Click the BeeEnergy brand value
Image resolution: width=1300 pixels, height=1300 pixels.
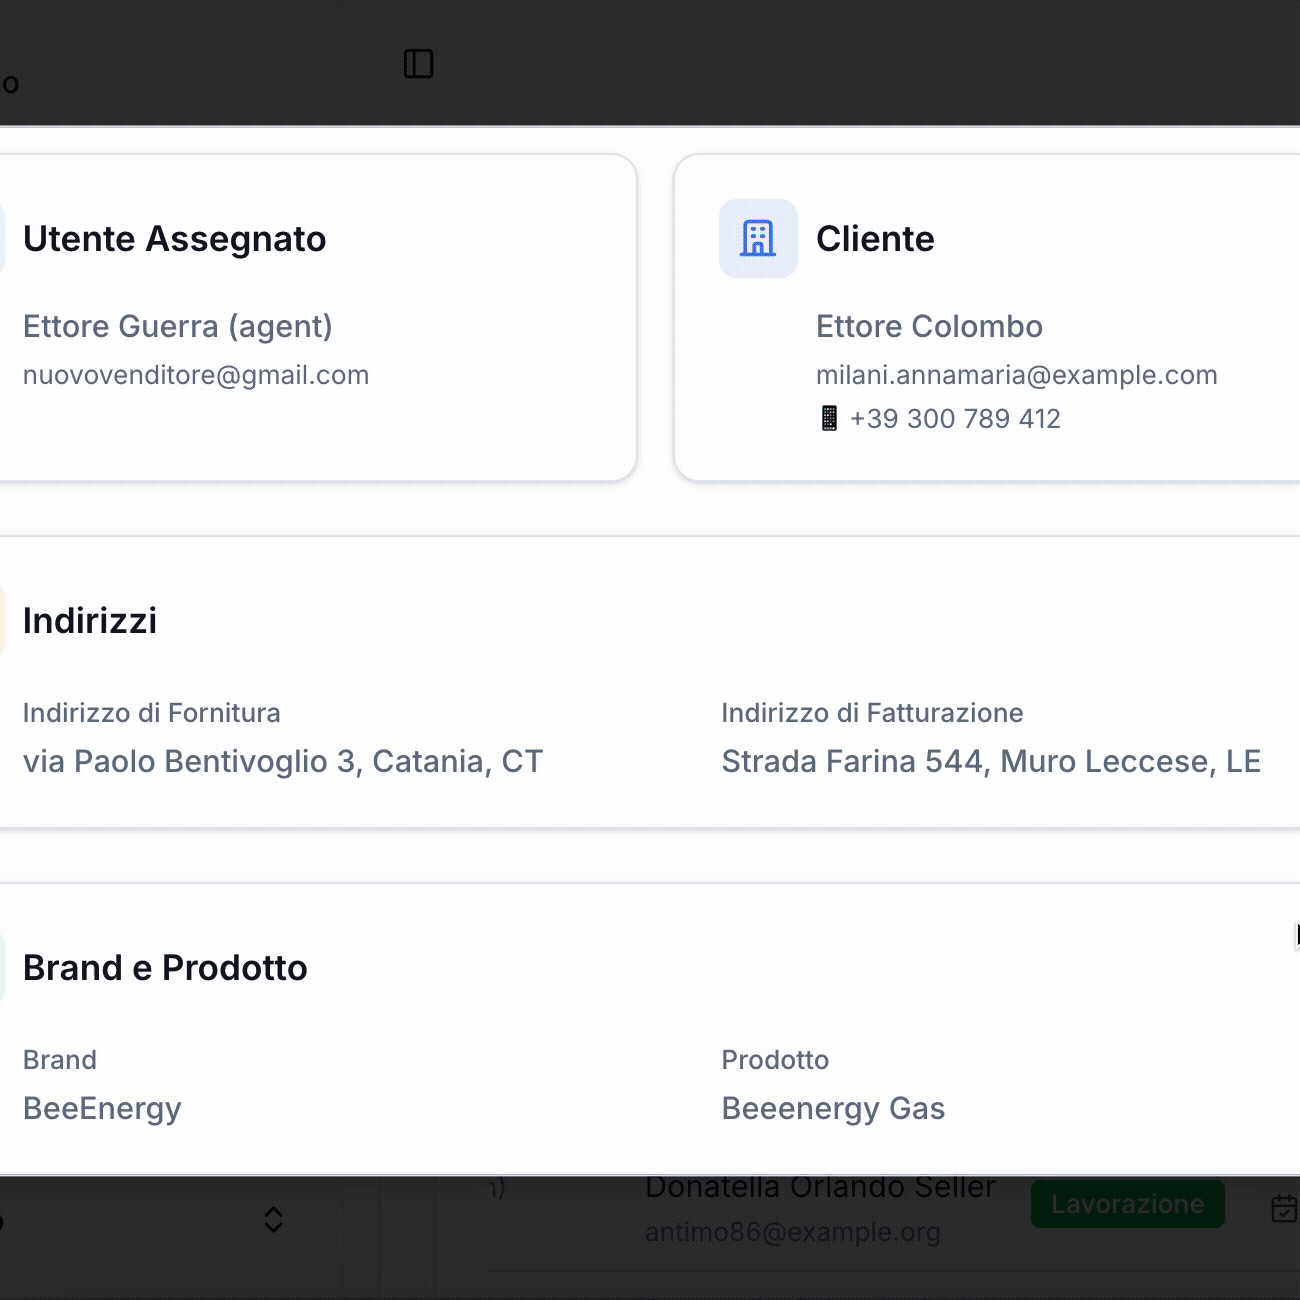102,1109
